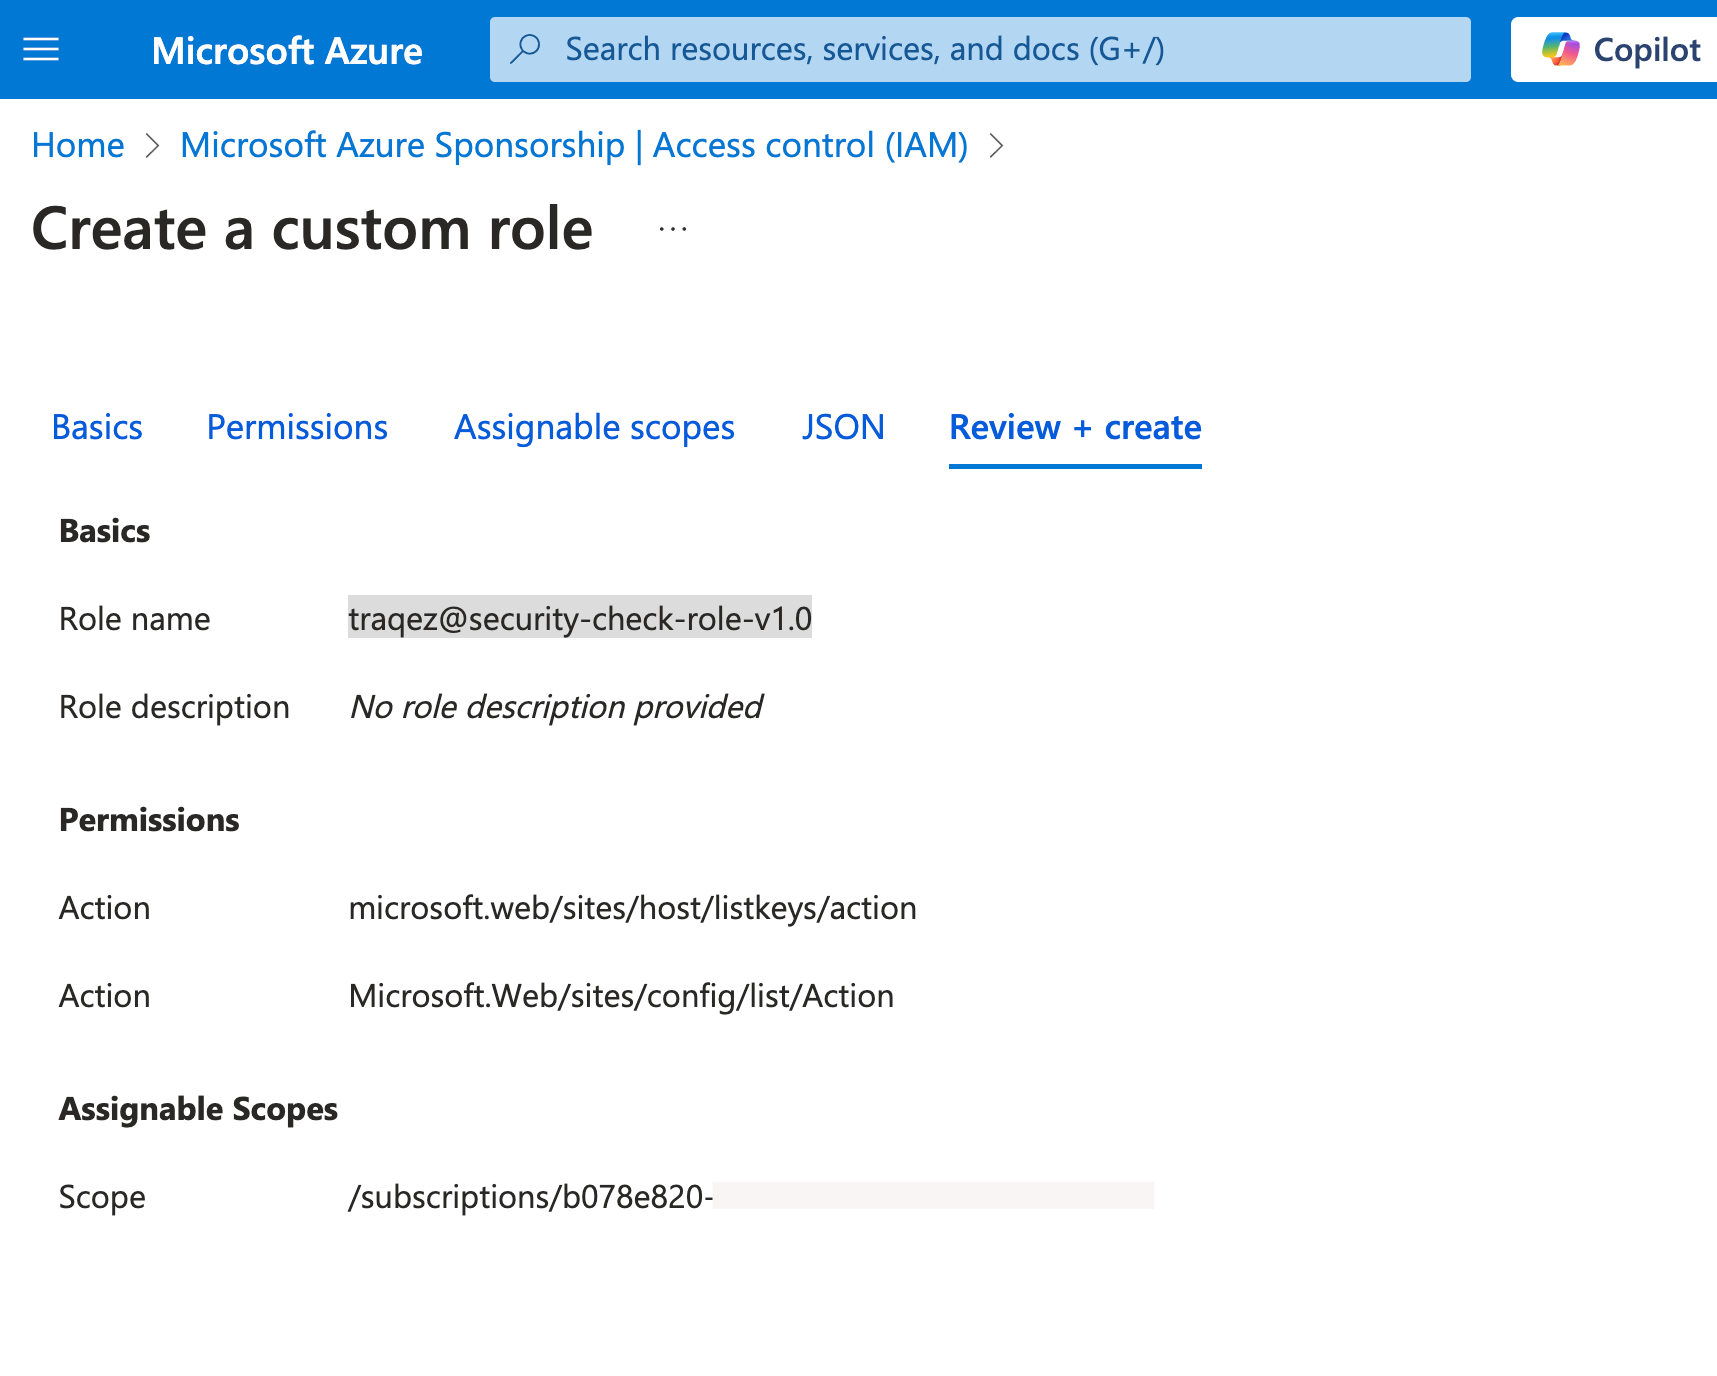Click the highlighted role name traqez@security-check-role-v1.0

[580, 619]
